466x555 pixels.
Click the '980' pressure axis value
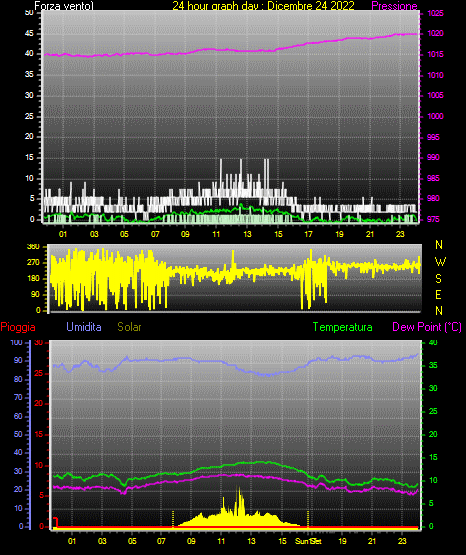coord(433,199)
